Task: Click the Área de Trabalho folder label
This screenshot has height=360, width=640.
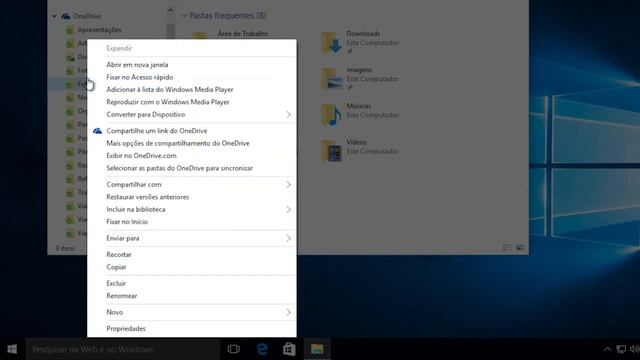Action: pos(243,33)
